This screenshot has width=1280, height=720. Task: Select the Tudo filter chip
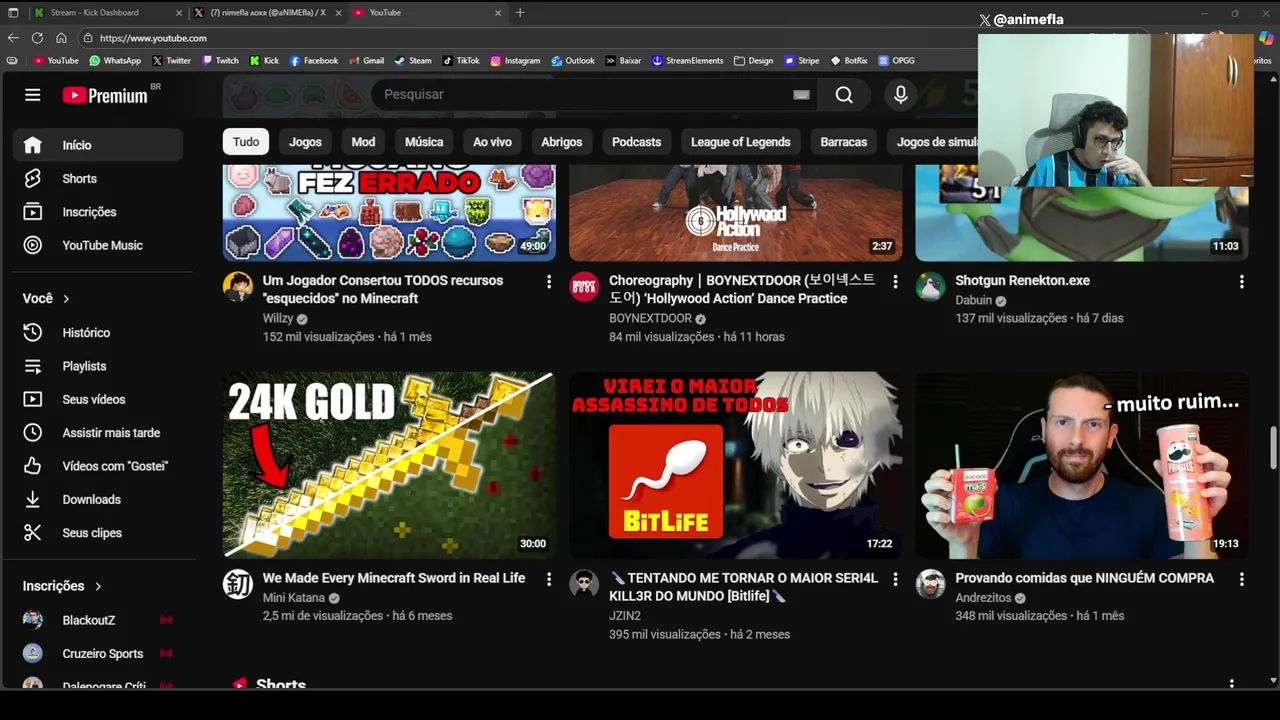click(x=246, y=142)
